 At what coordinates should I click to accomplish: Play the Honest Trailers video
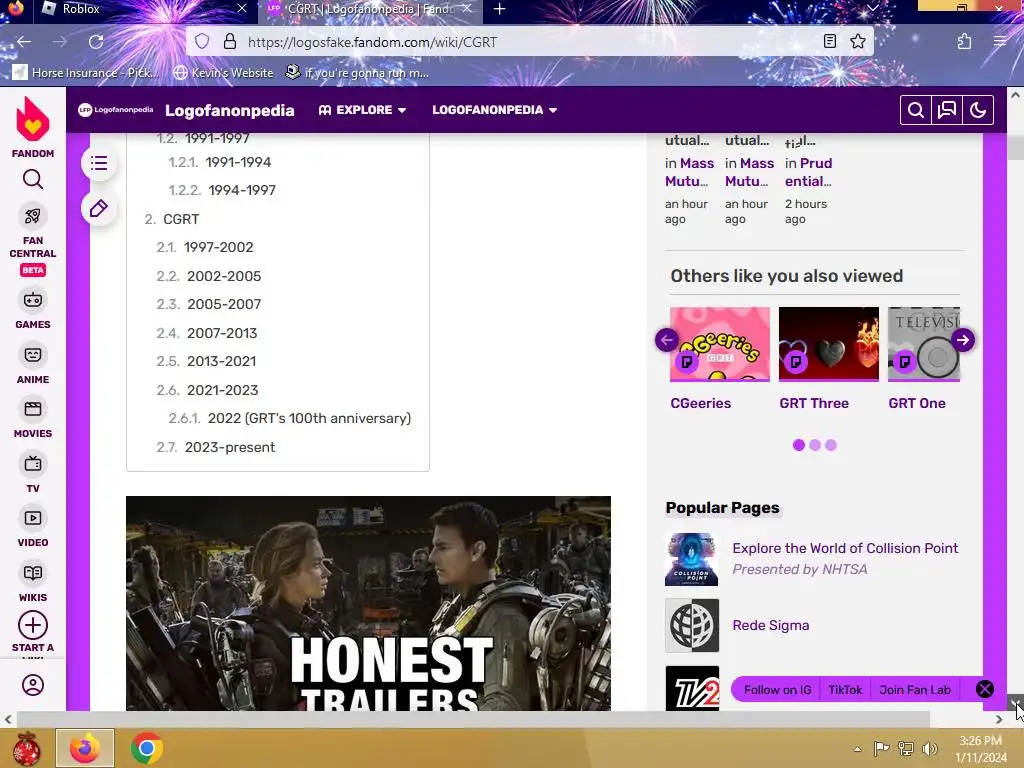[368, 603]
